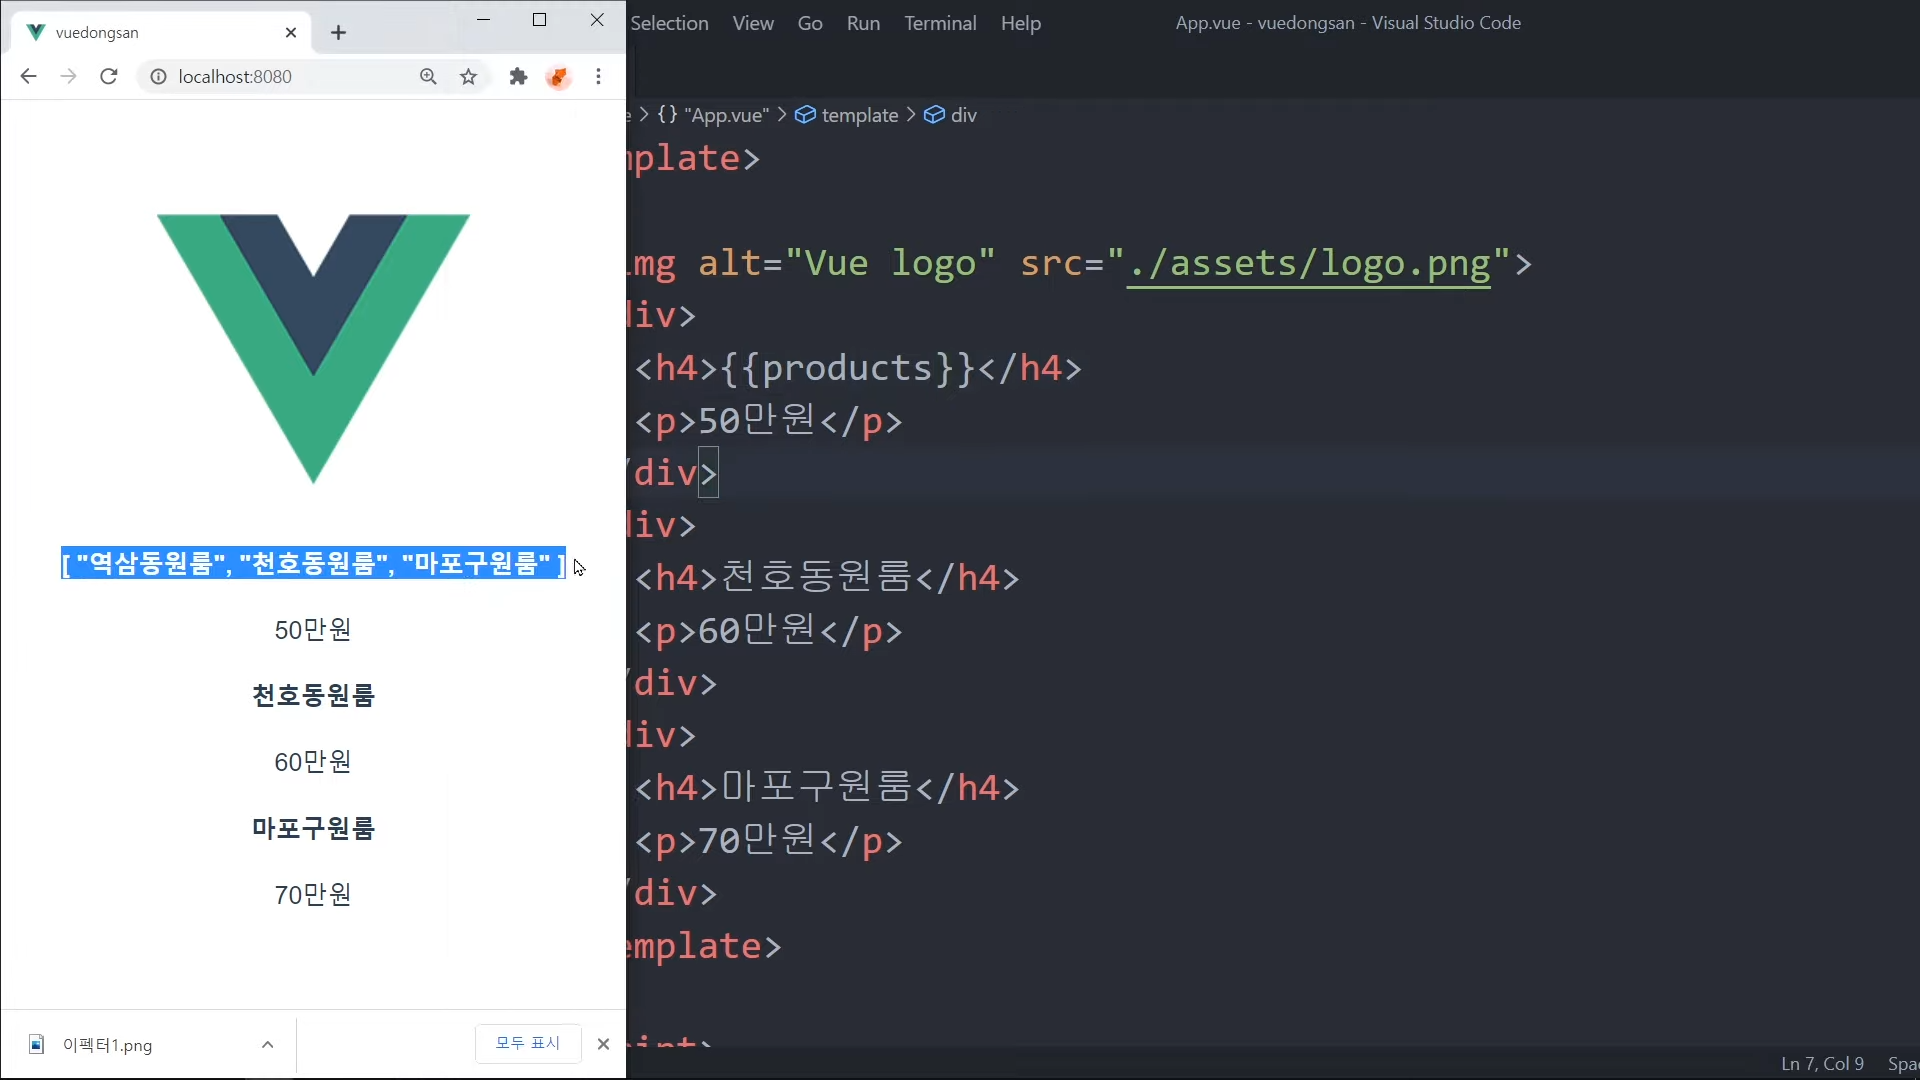This screenshot has height=1080, width=1920.
Task: Bookmark this page with the star icon
Action: coord(468,77)
